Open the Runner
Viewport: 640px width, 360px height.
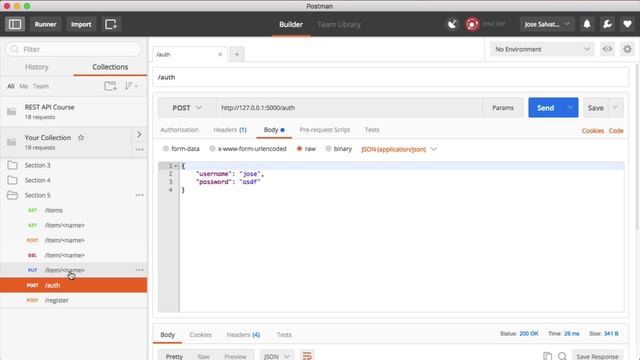click(45, 24)
